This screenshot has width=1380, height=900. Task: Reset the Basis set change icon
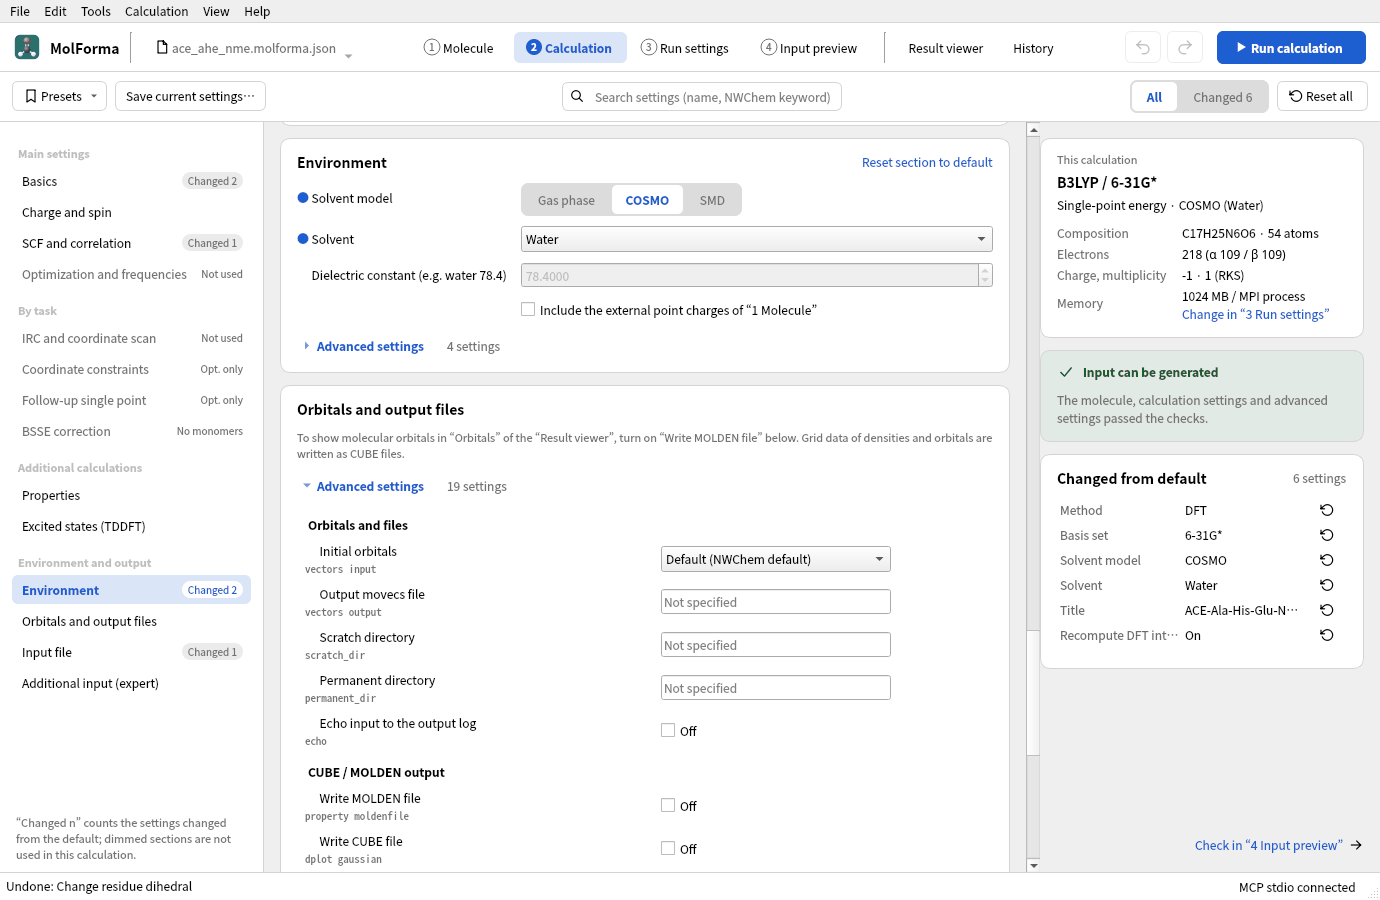(1327, 535)
